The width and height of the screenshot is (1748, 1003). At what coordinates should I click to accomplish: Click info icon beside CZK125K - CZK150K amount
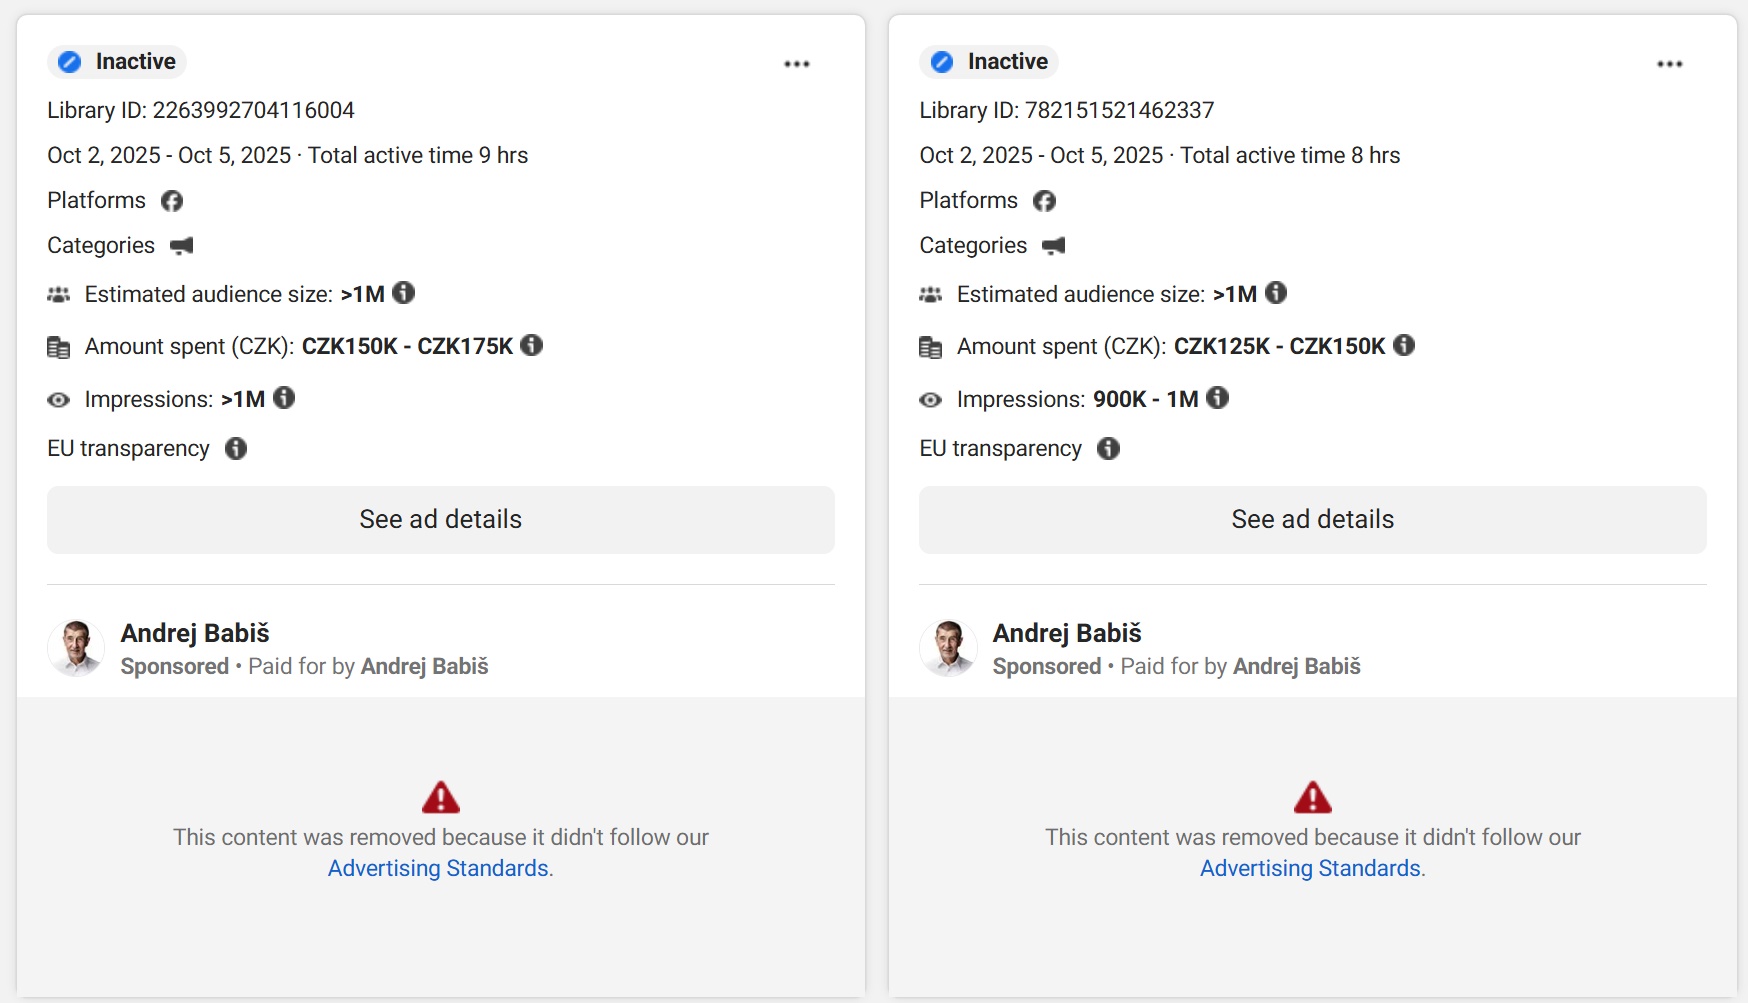tap(1404, 345)
